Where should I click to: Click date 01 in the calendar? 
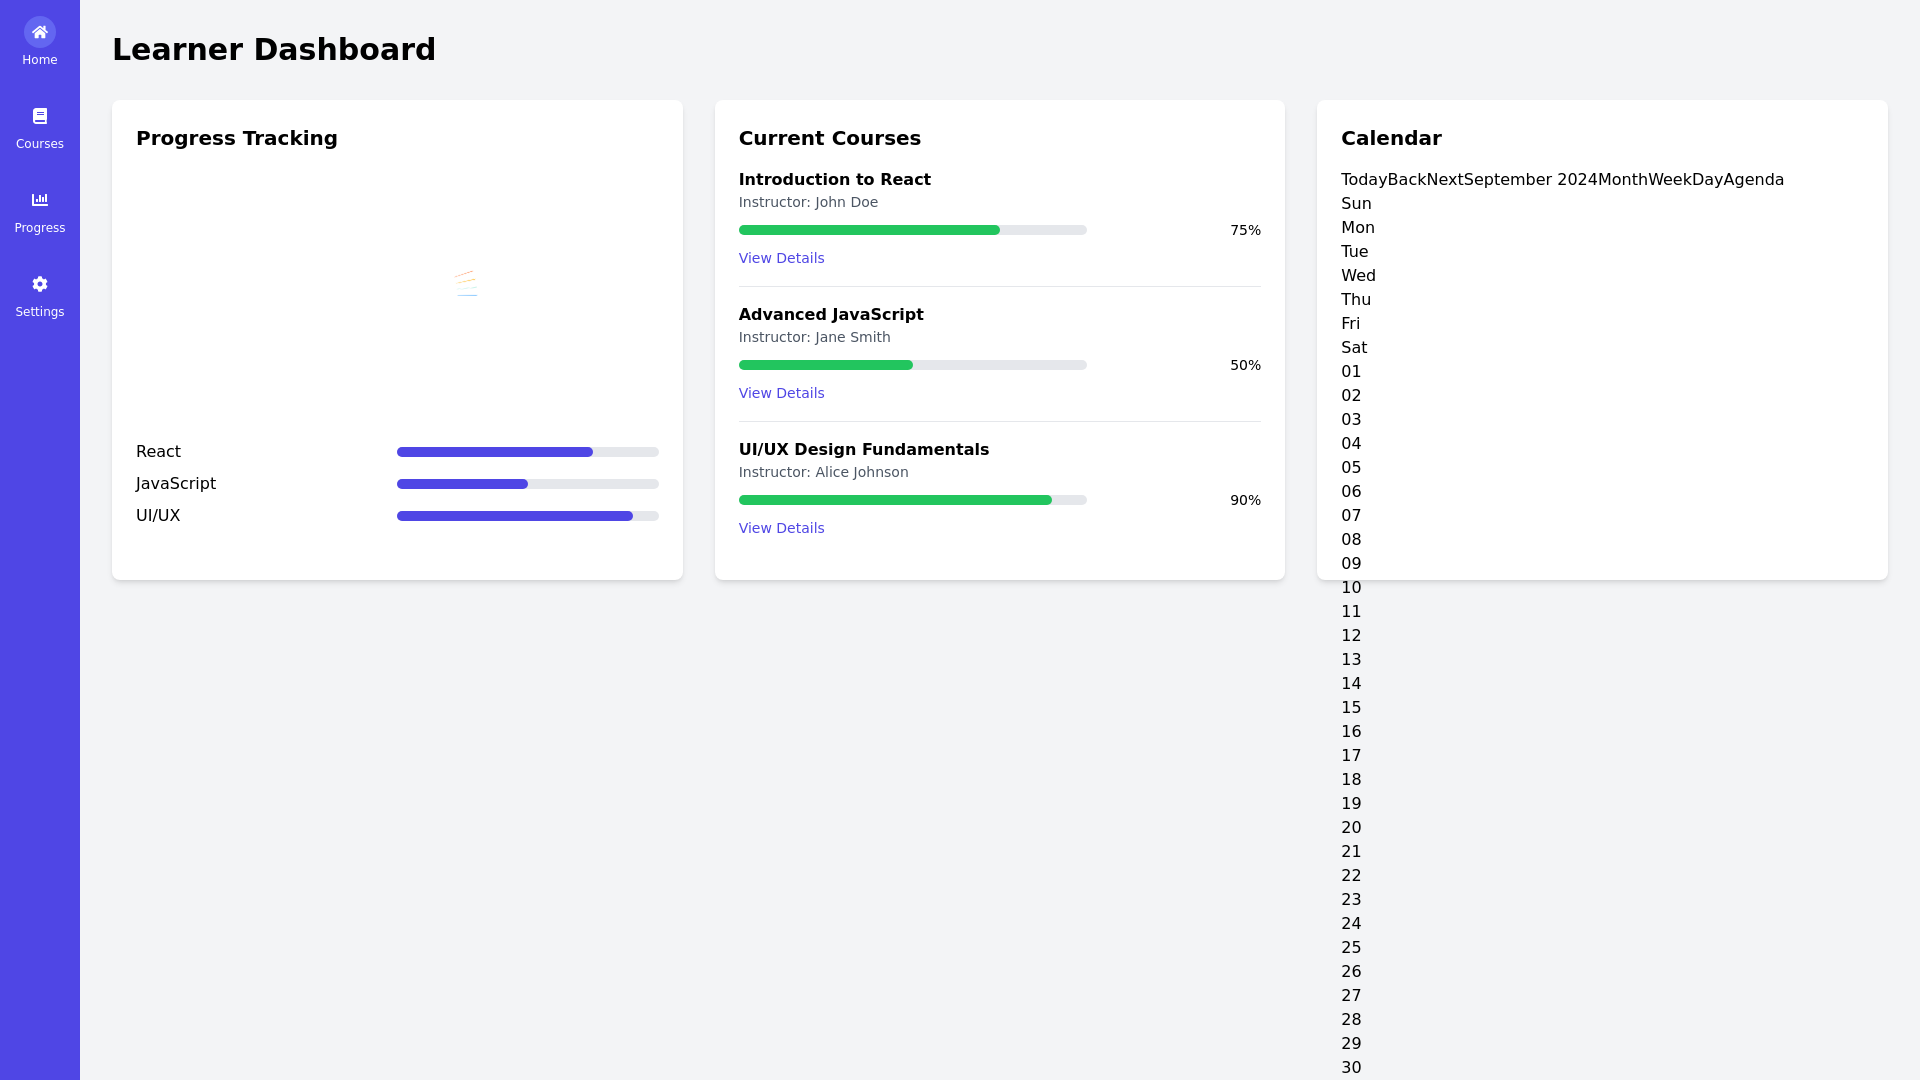(1351, 371)
